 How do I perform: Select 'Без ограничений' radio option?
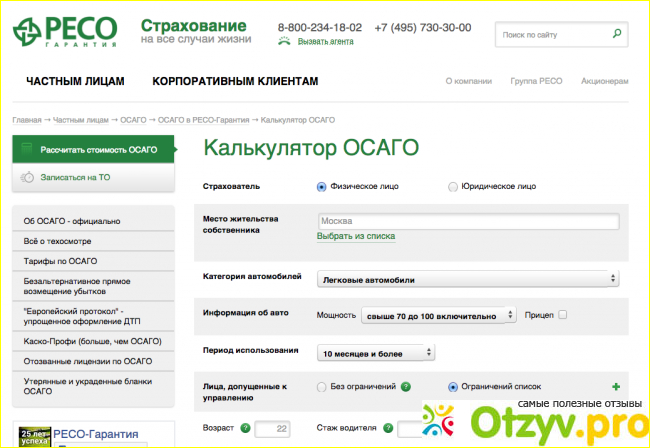pos(321,386)
